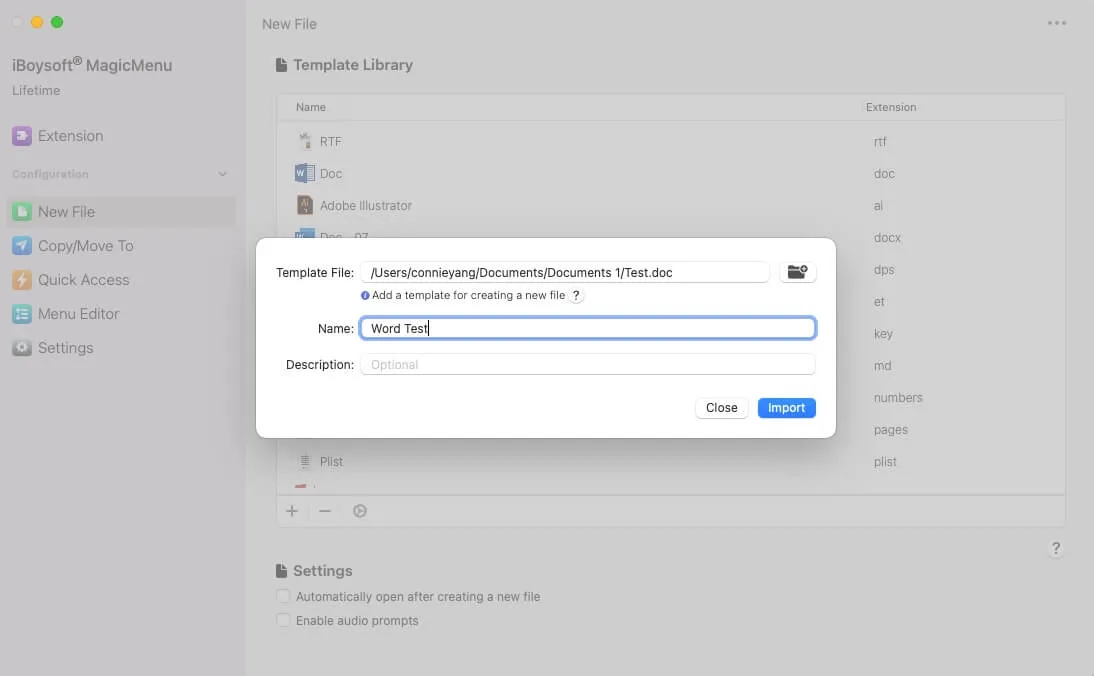
Task: Click the optional Description field
Action: (x=587, y=365)
